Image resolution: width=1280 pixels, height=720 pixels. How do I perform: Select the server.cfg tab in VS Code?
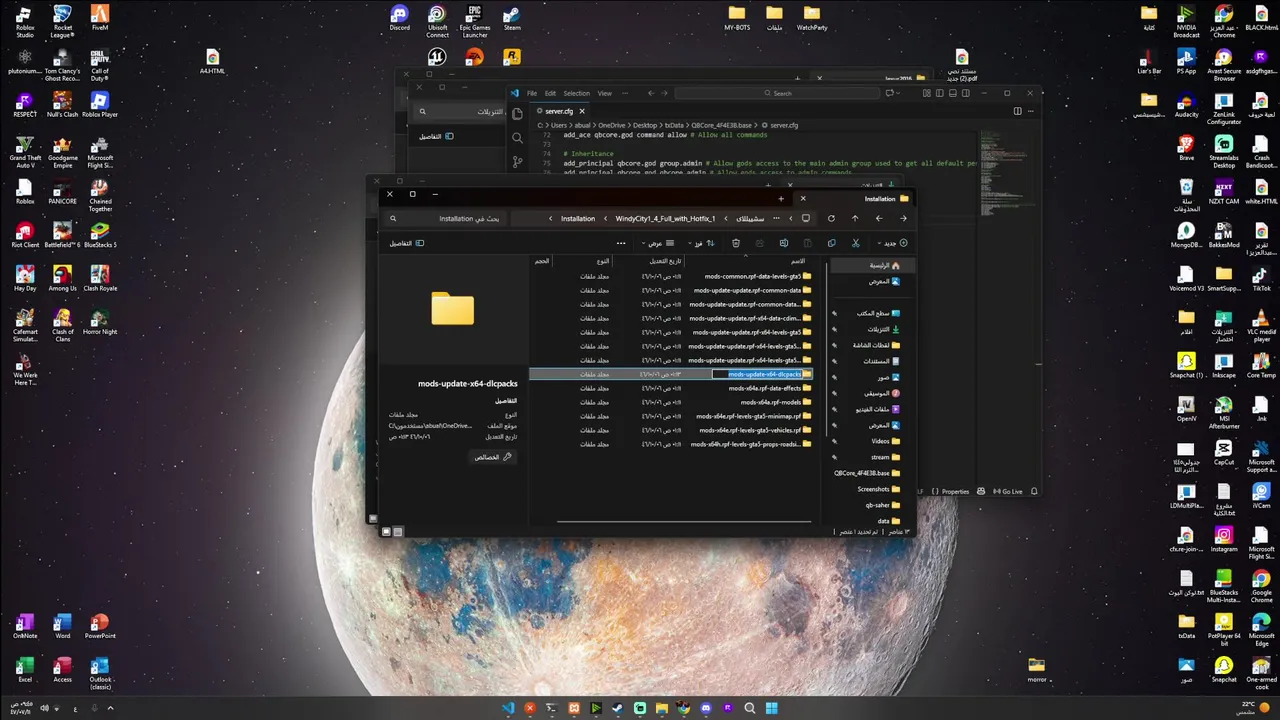pyautogui.click(x=560, y=111)
